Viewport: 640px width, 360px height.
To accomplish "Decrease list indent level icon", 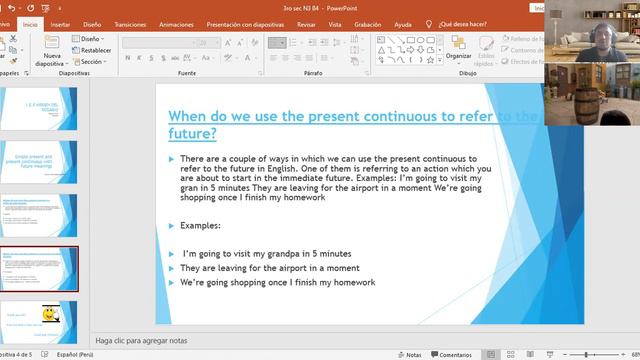I will [x=312, y=42].
